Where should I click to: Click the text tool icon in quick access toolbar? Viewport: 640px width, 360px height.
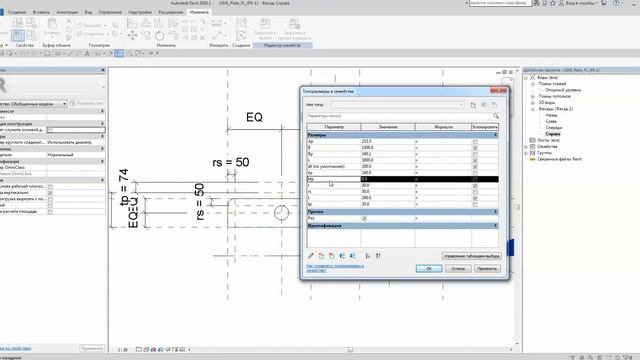87,53
